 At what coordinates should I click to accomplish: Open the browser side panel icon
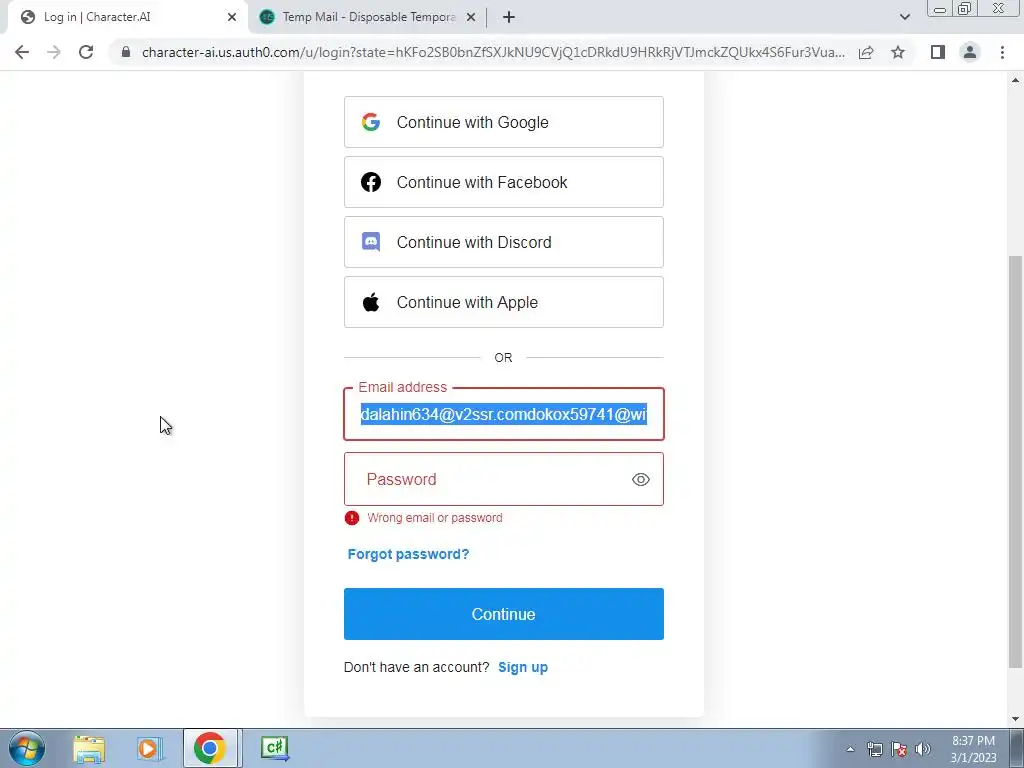(x=938, y=52)
